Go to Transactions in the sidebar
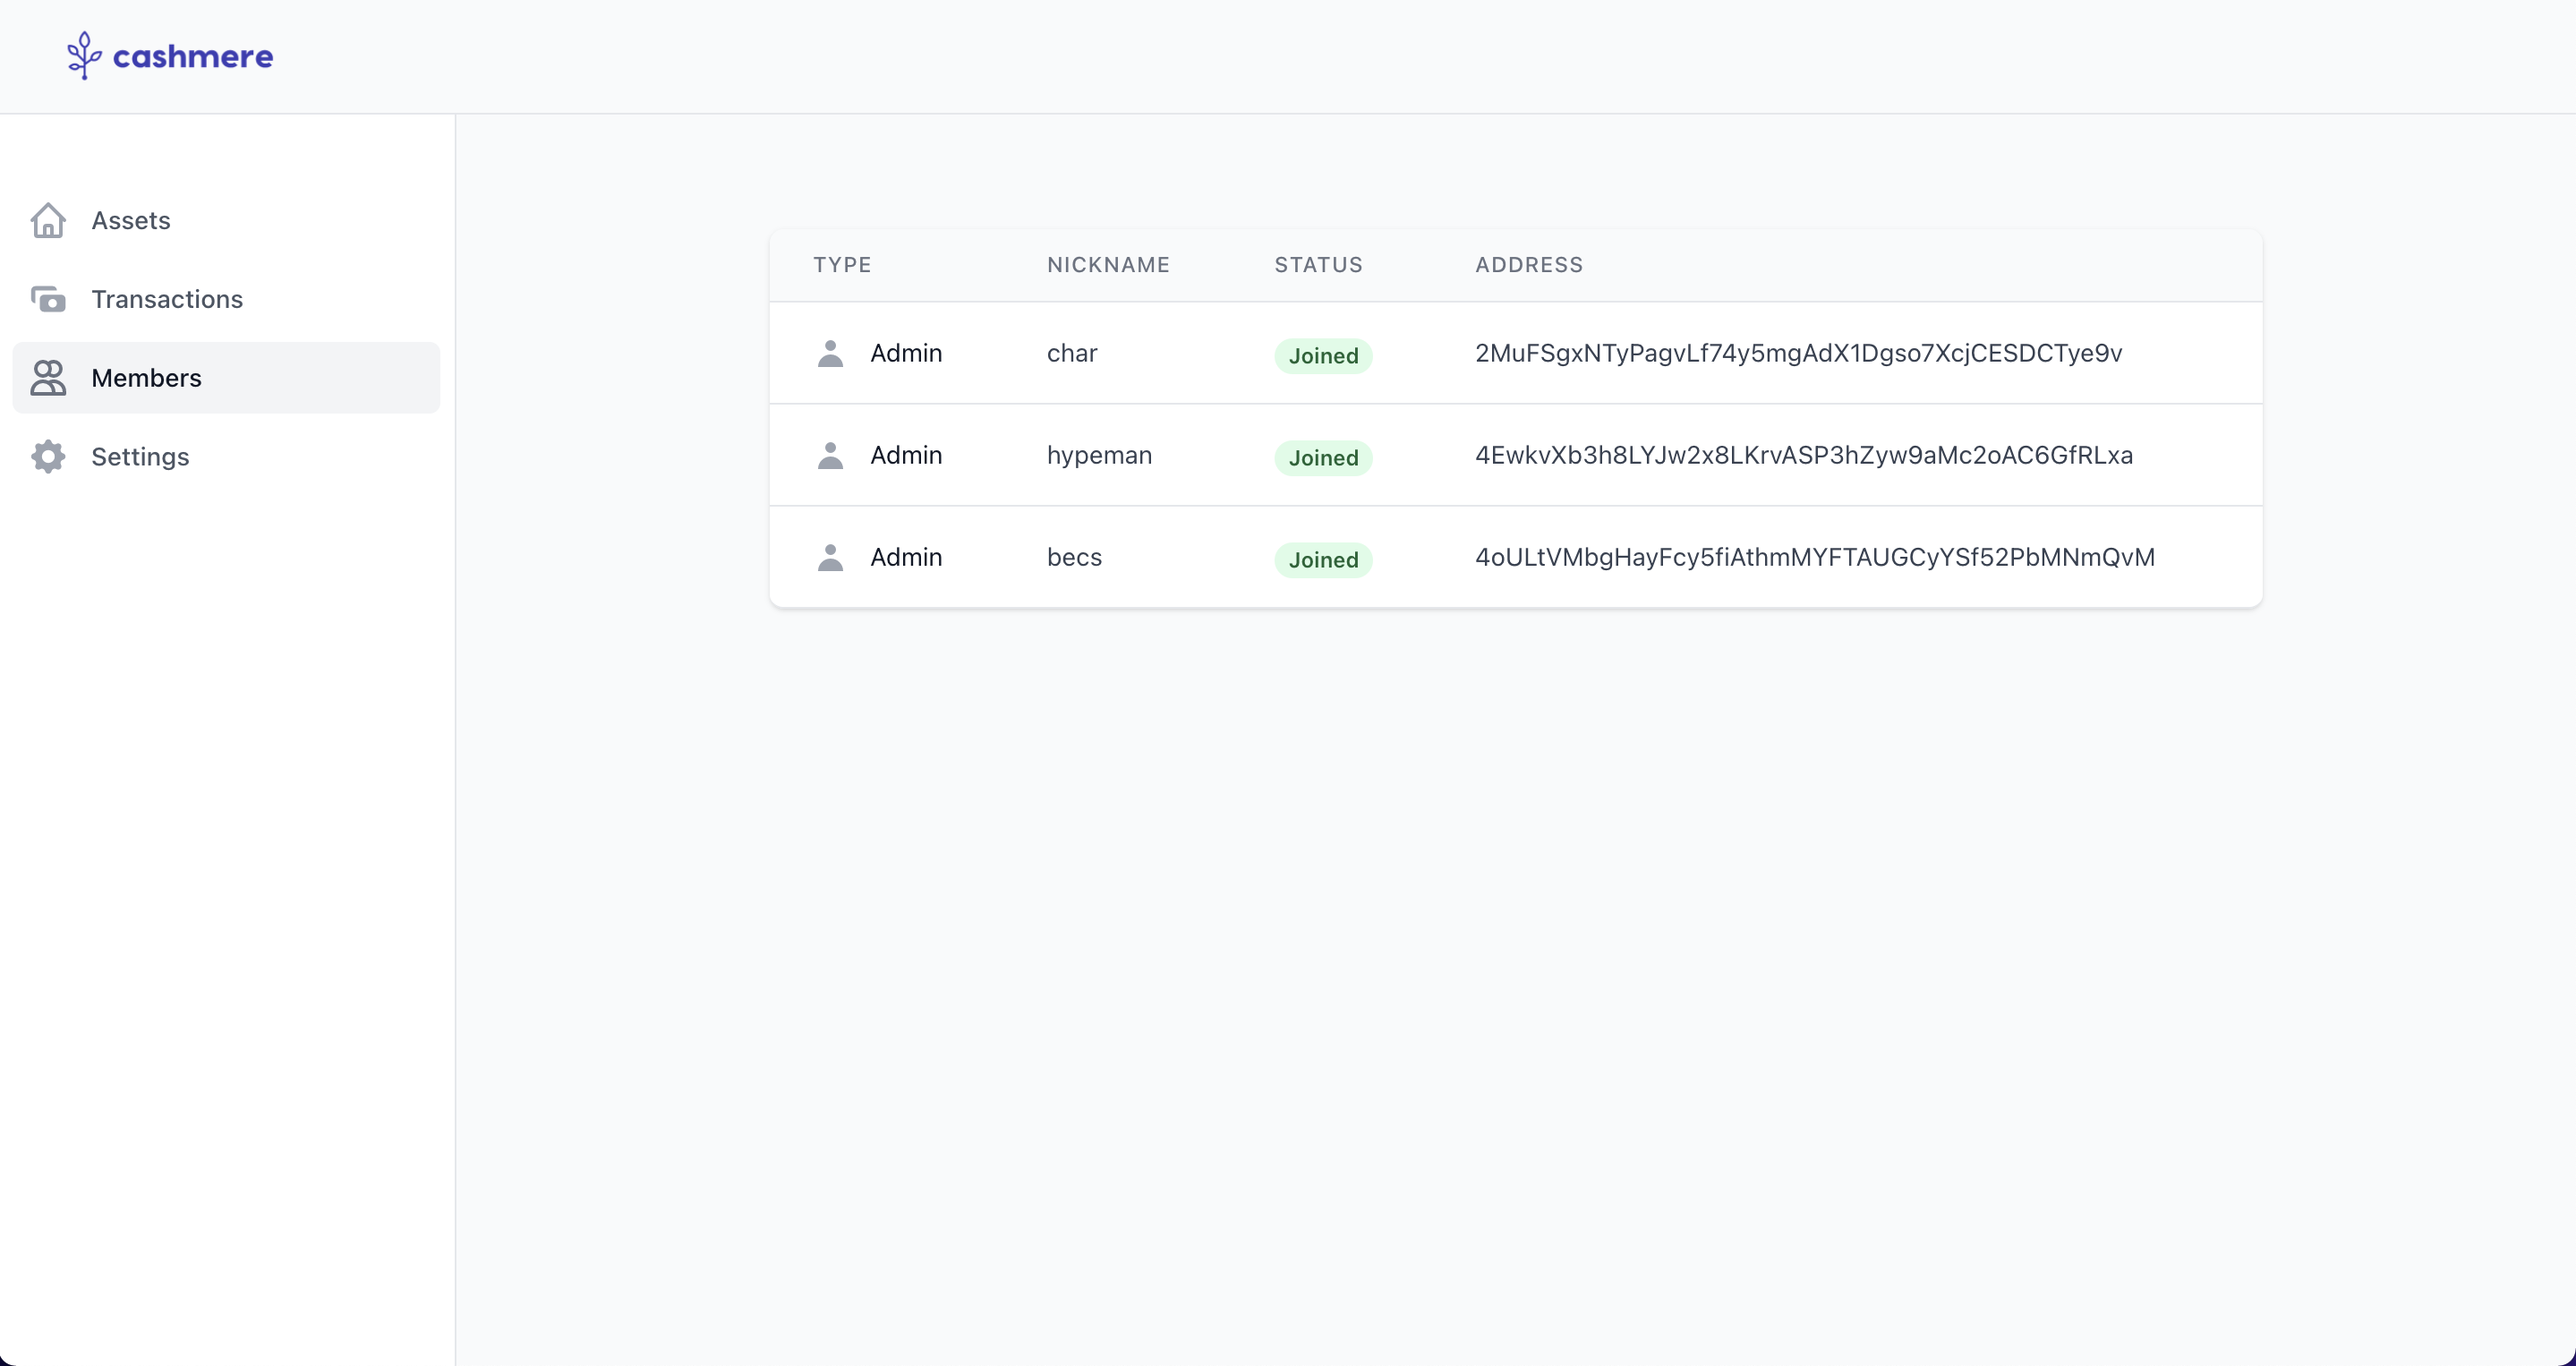The image size is (2576, 1366). point(167,299)
